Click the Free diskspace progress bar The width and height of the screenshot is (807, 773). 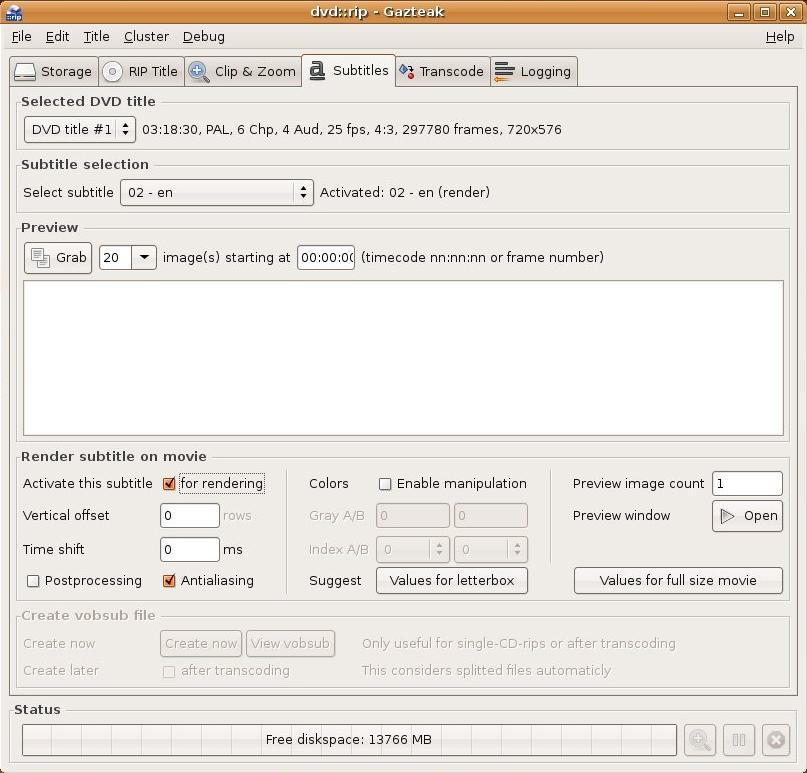coord(349,740)
